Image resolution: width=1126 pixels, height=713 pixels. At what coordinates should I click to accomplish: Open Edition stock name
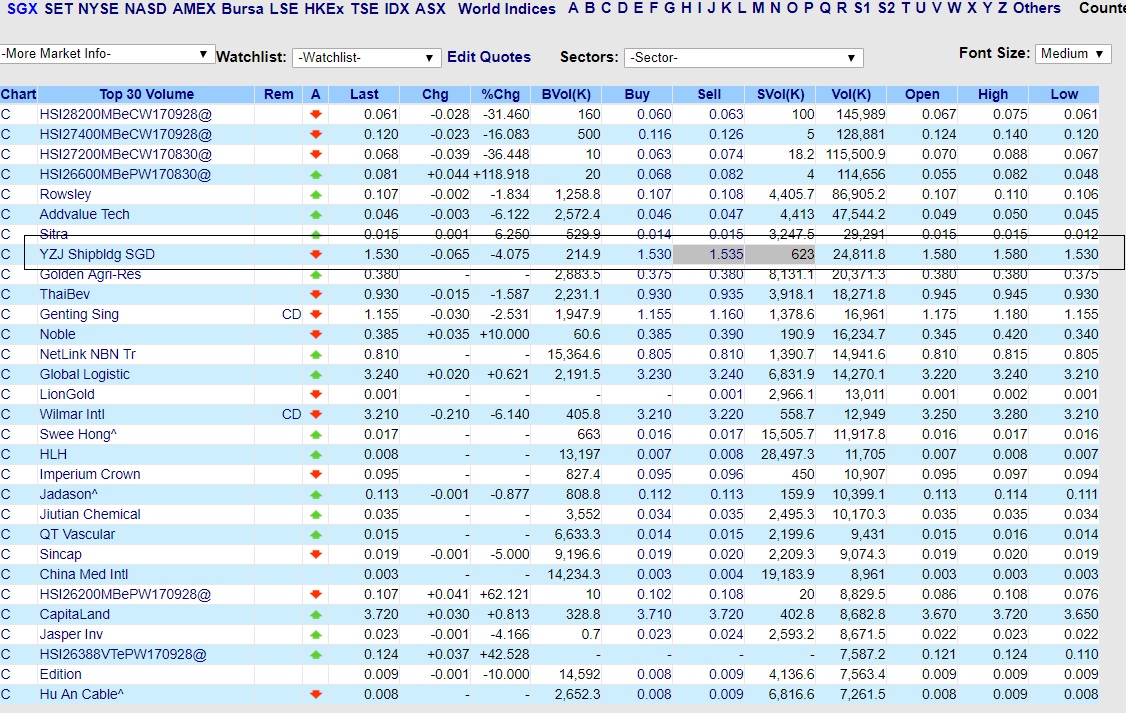60,674
